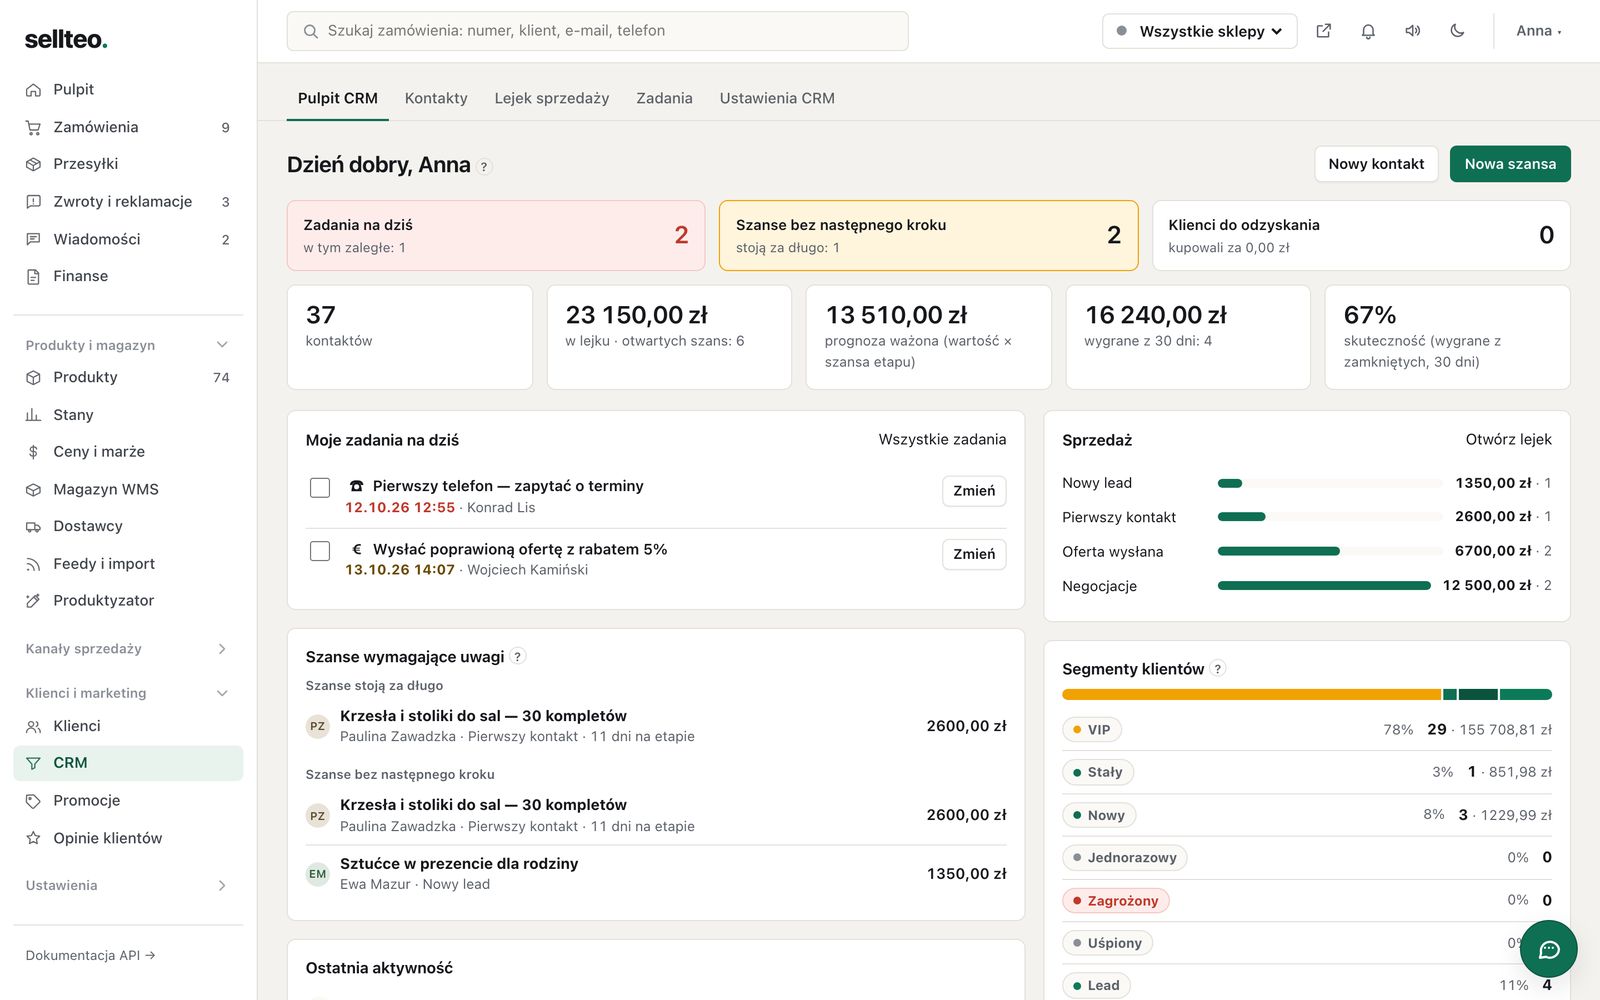The image size is (1600, 1000).
Task: Open the notifications bell icon
Action: click(x=1368, y=31)
